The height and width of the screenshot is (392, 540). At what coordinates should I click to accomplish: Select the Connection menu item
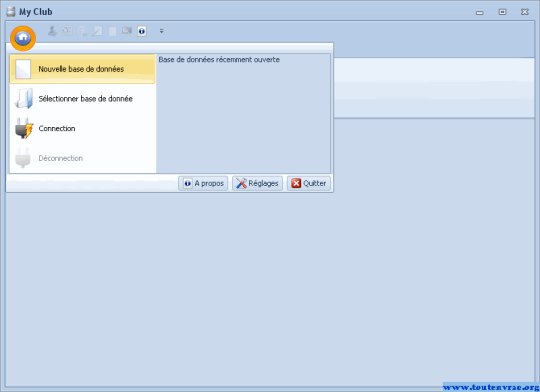point(82,128)
